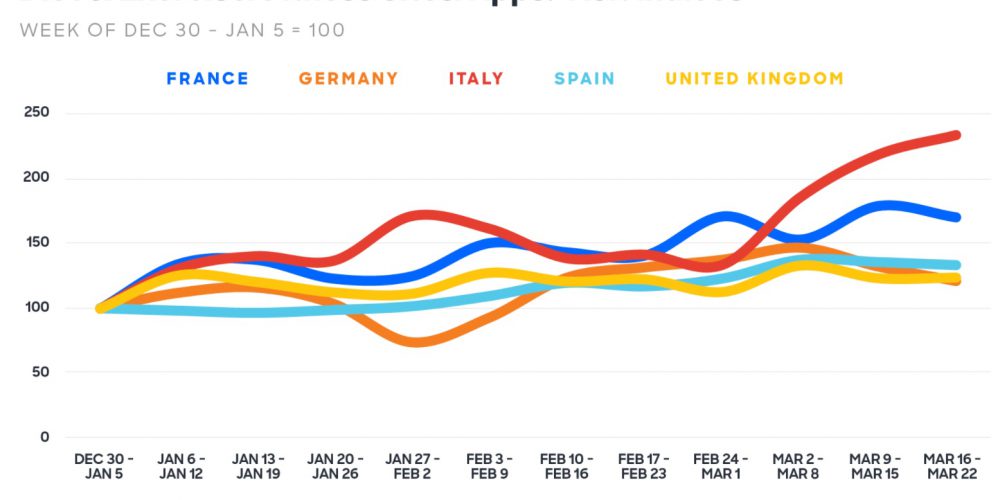This screenshot has height=500, width=1000.
Task: Select the DEC 30 - JAN 5 axis label
Action: [103, 466]
